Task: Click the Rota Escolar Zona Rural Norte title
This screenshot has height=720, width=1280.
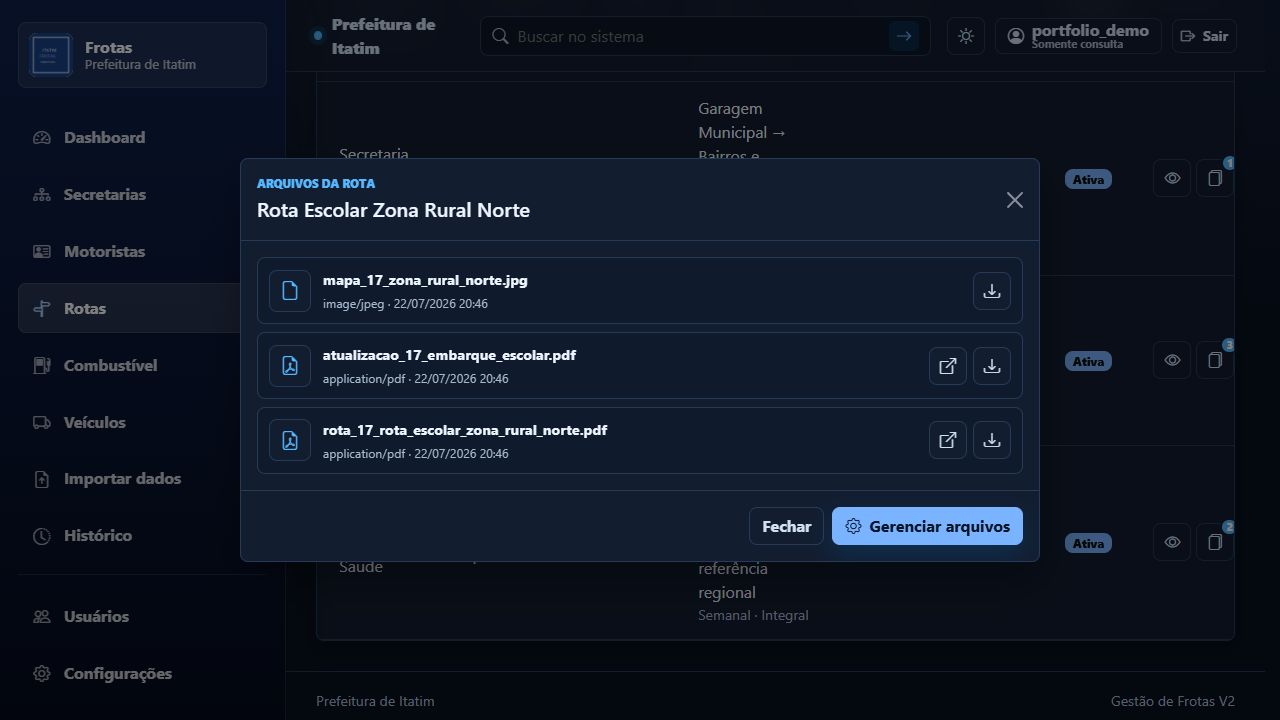Action: coord(393,210)
